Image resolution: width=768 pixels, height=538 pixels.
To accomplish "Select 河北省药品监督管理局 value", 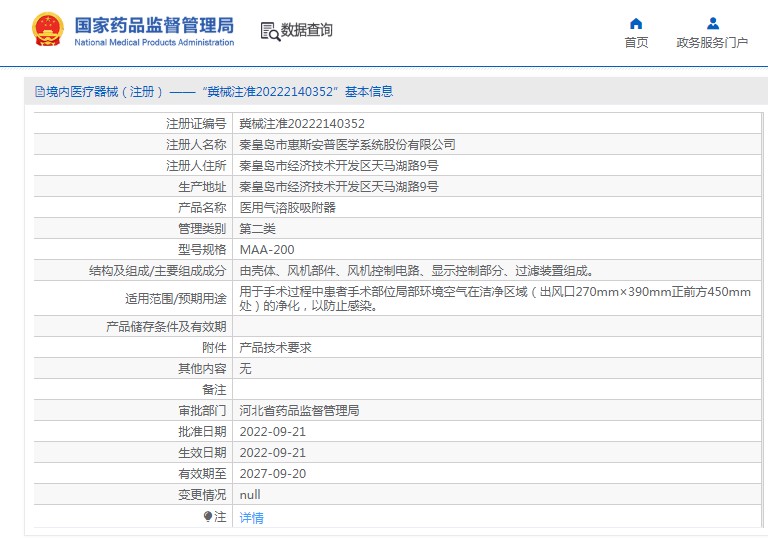I will (x=299, y=411).
